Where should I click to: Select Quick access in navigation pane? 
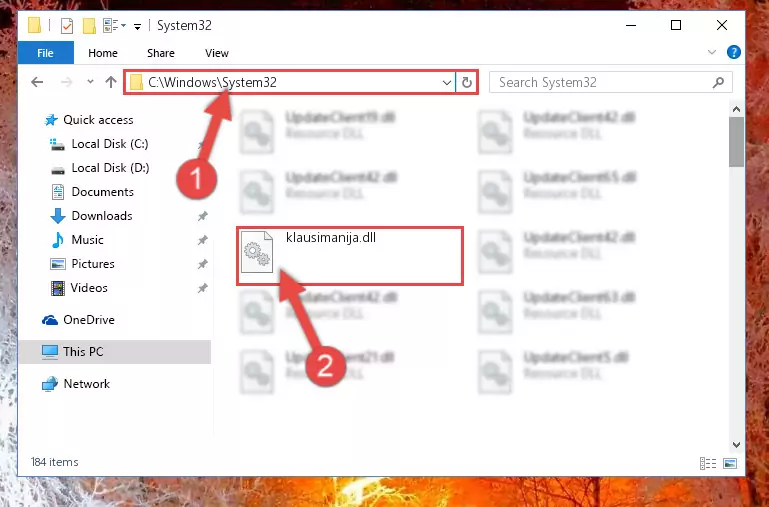click(98, 120)
